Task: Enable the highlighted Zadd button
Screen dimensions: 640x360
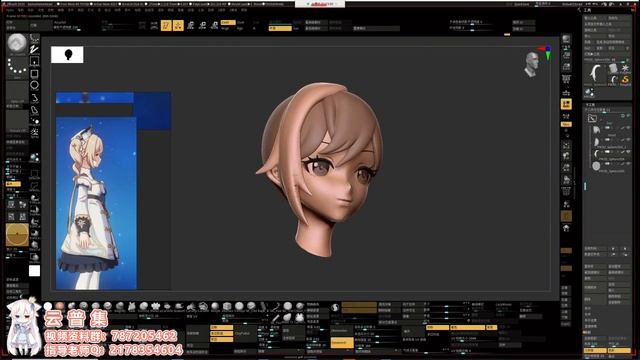Action: (x=228, y=22)
